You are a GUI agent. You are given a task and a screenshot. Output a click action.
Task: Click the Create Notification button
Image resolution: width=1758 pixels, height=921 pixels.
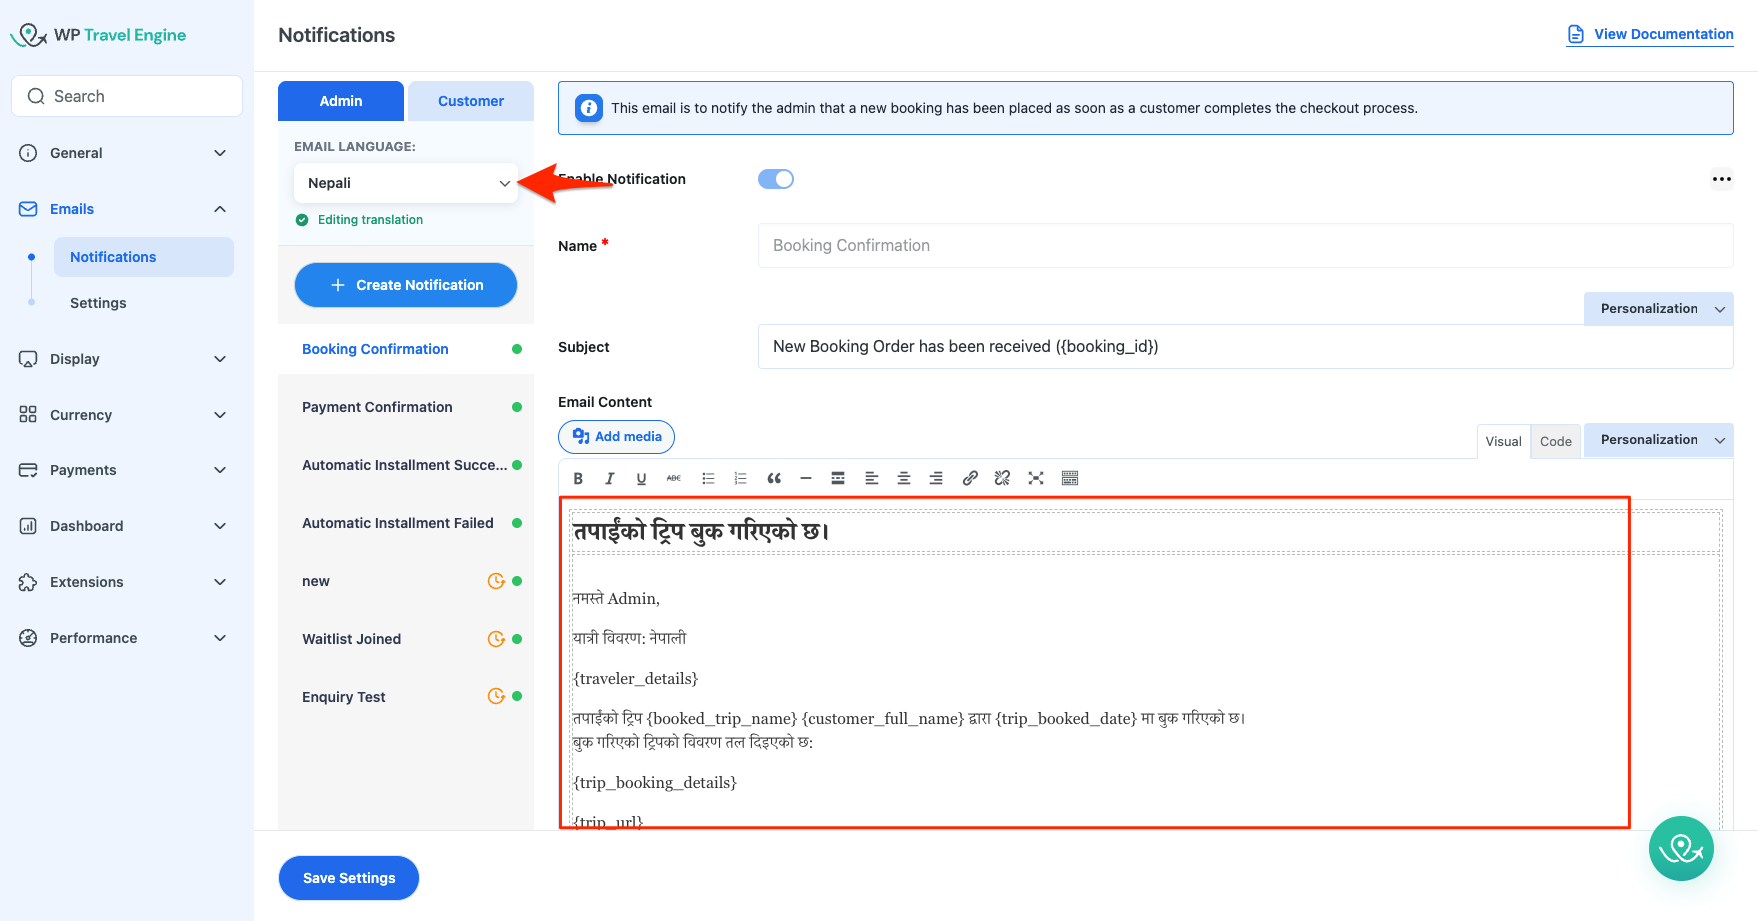[405, 285]
